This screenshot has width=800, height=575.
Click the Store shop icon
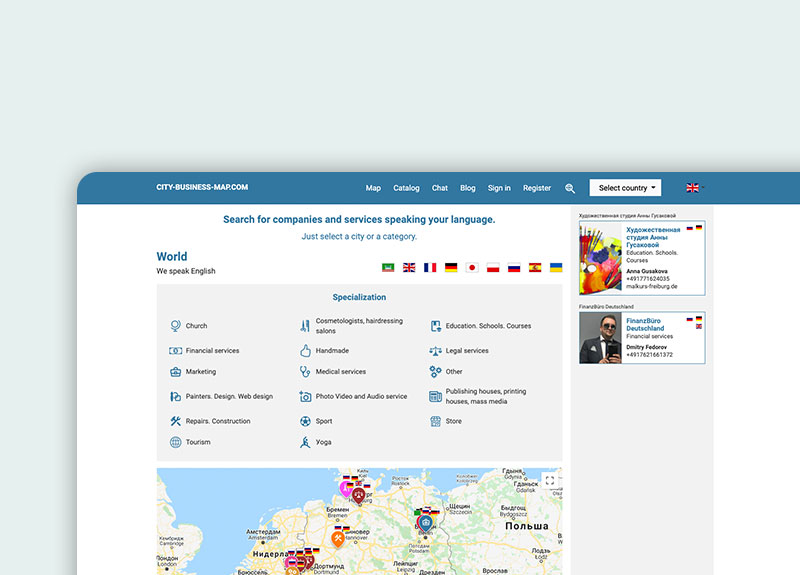tap(435, 421)
